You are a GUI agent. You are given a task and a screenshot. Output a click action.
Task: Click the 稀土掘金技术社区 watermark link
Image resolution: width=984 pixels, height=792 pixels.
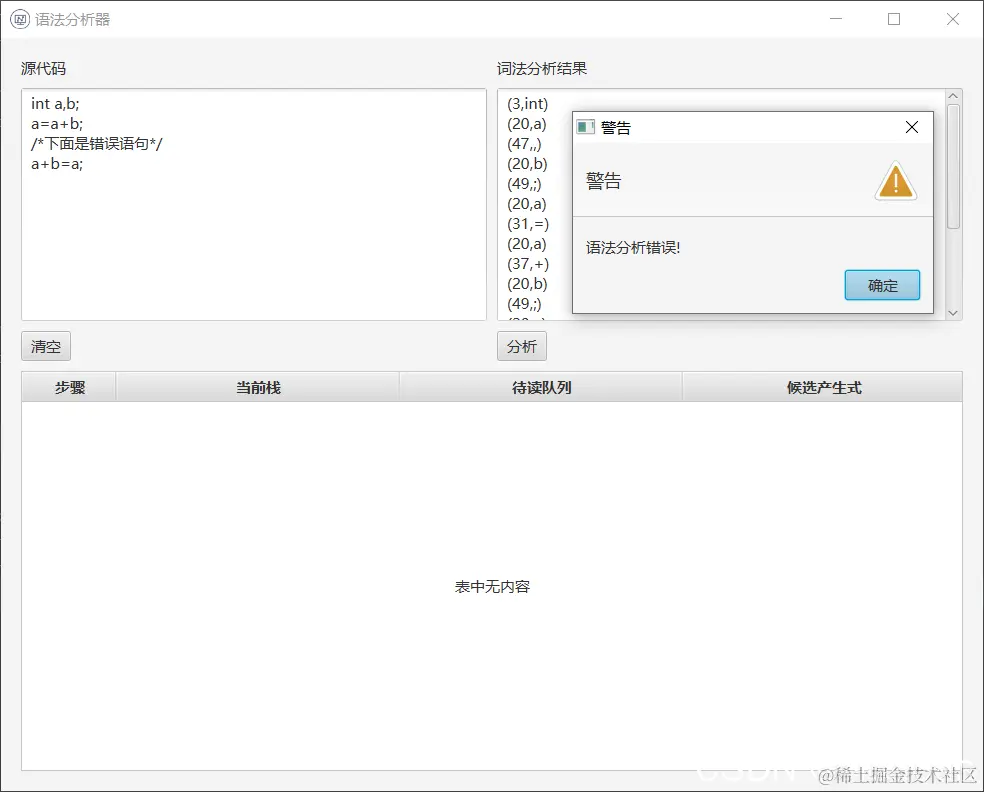pyautogui.click(x=895, y=775)
